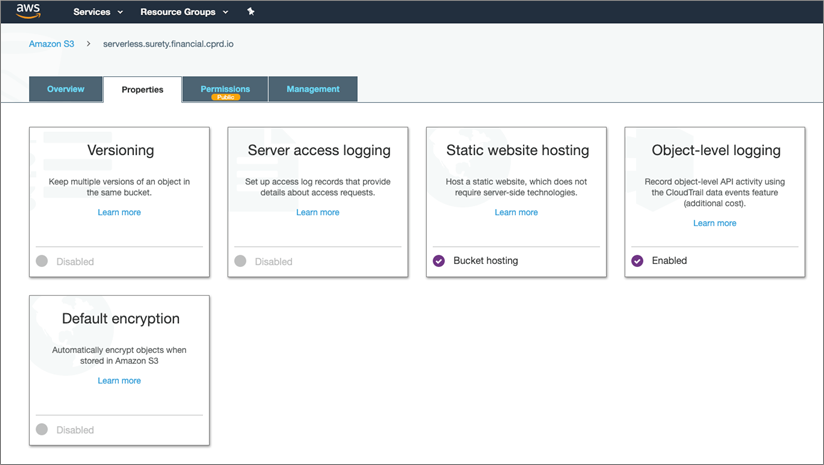The image size is (824, 465).
Task: Click Disabled text in Default encryption card
Action: click(75, 430)
